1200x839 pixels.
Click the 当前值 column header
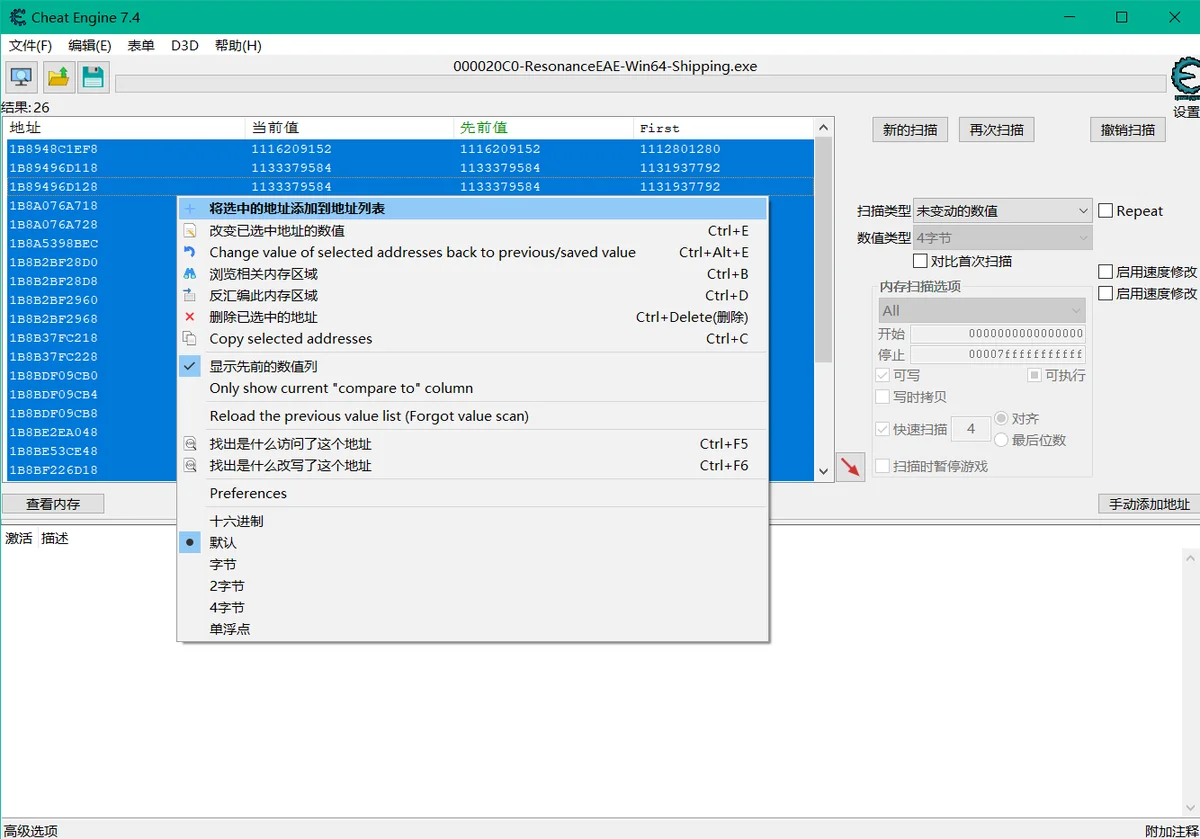349,128
